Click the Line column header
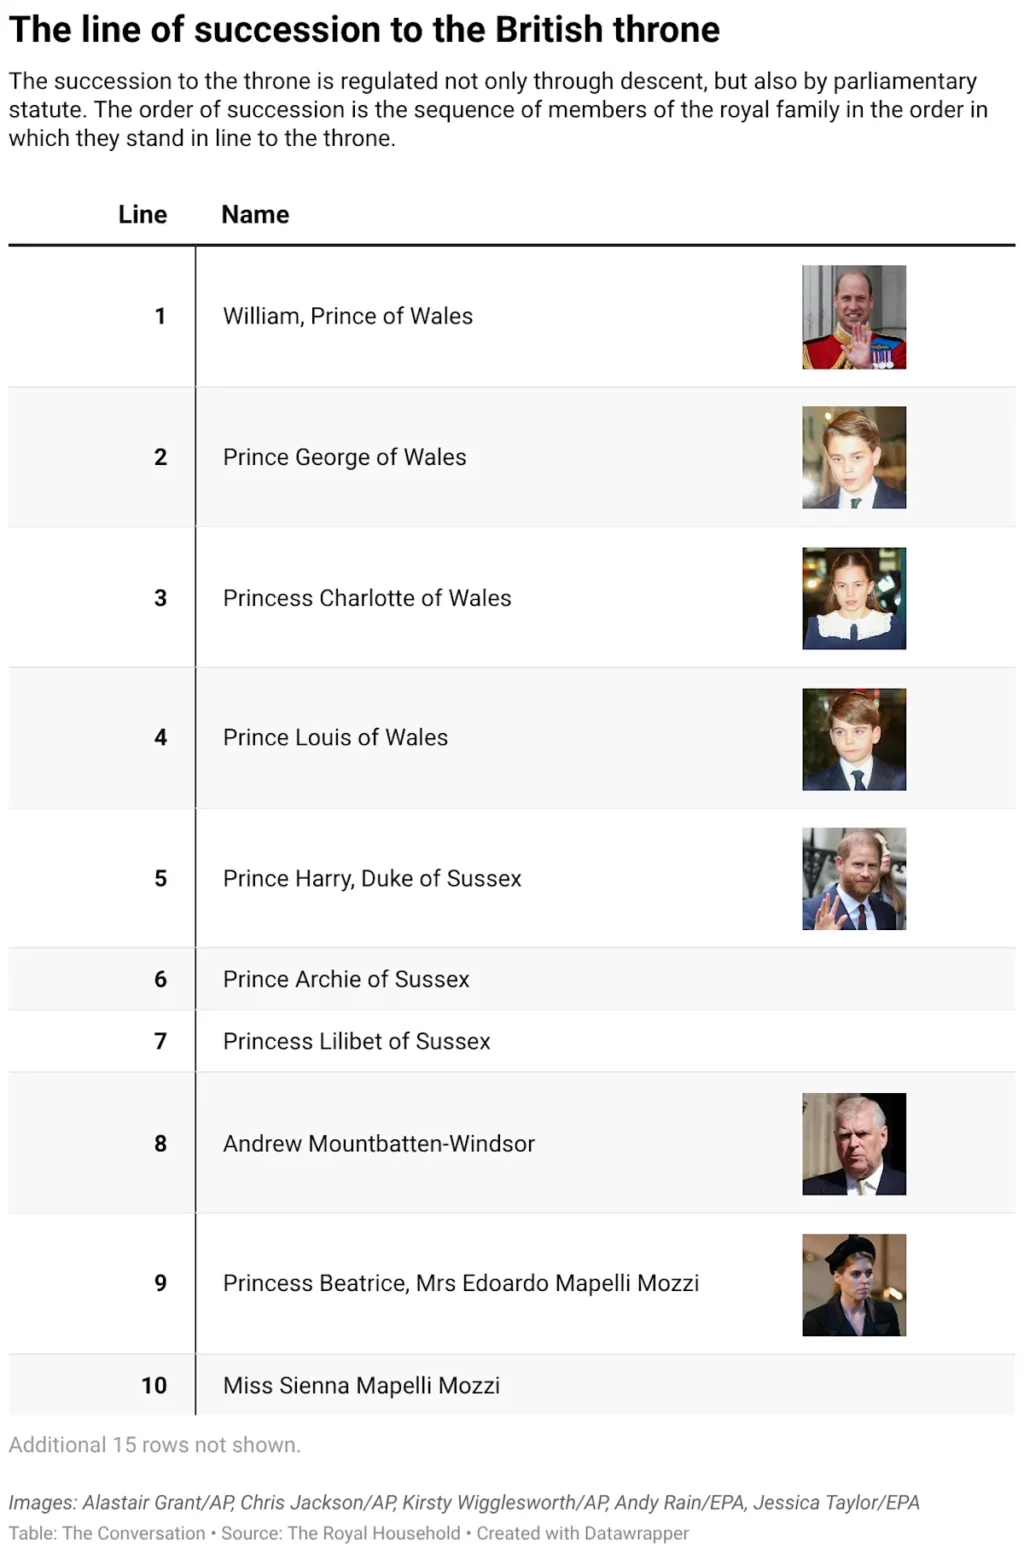The width and height of the screenshot is (1024, 1553). coord(142,215)
